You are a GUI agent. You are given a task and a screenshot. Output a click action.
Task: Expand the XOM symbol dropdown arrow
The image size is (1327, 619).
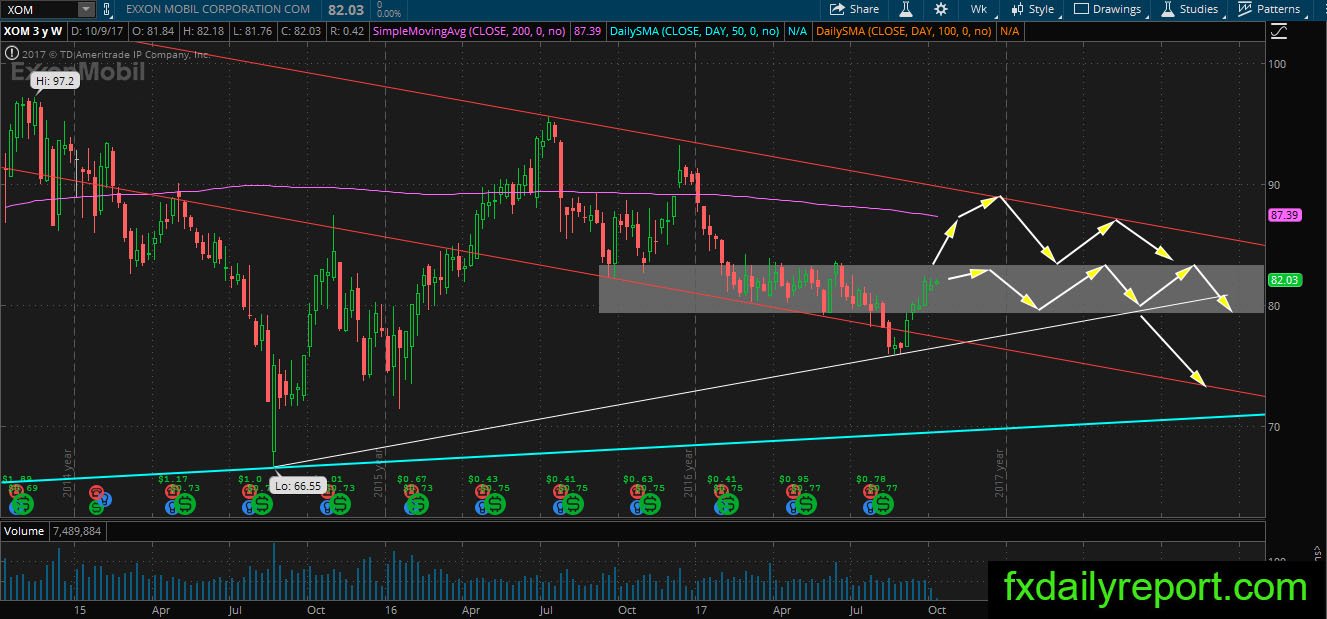[86, 9]
